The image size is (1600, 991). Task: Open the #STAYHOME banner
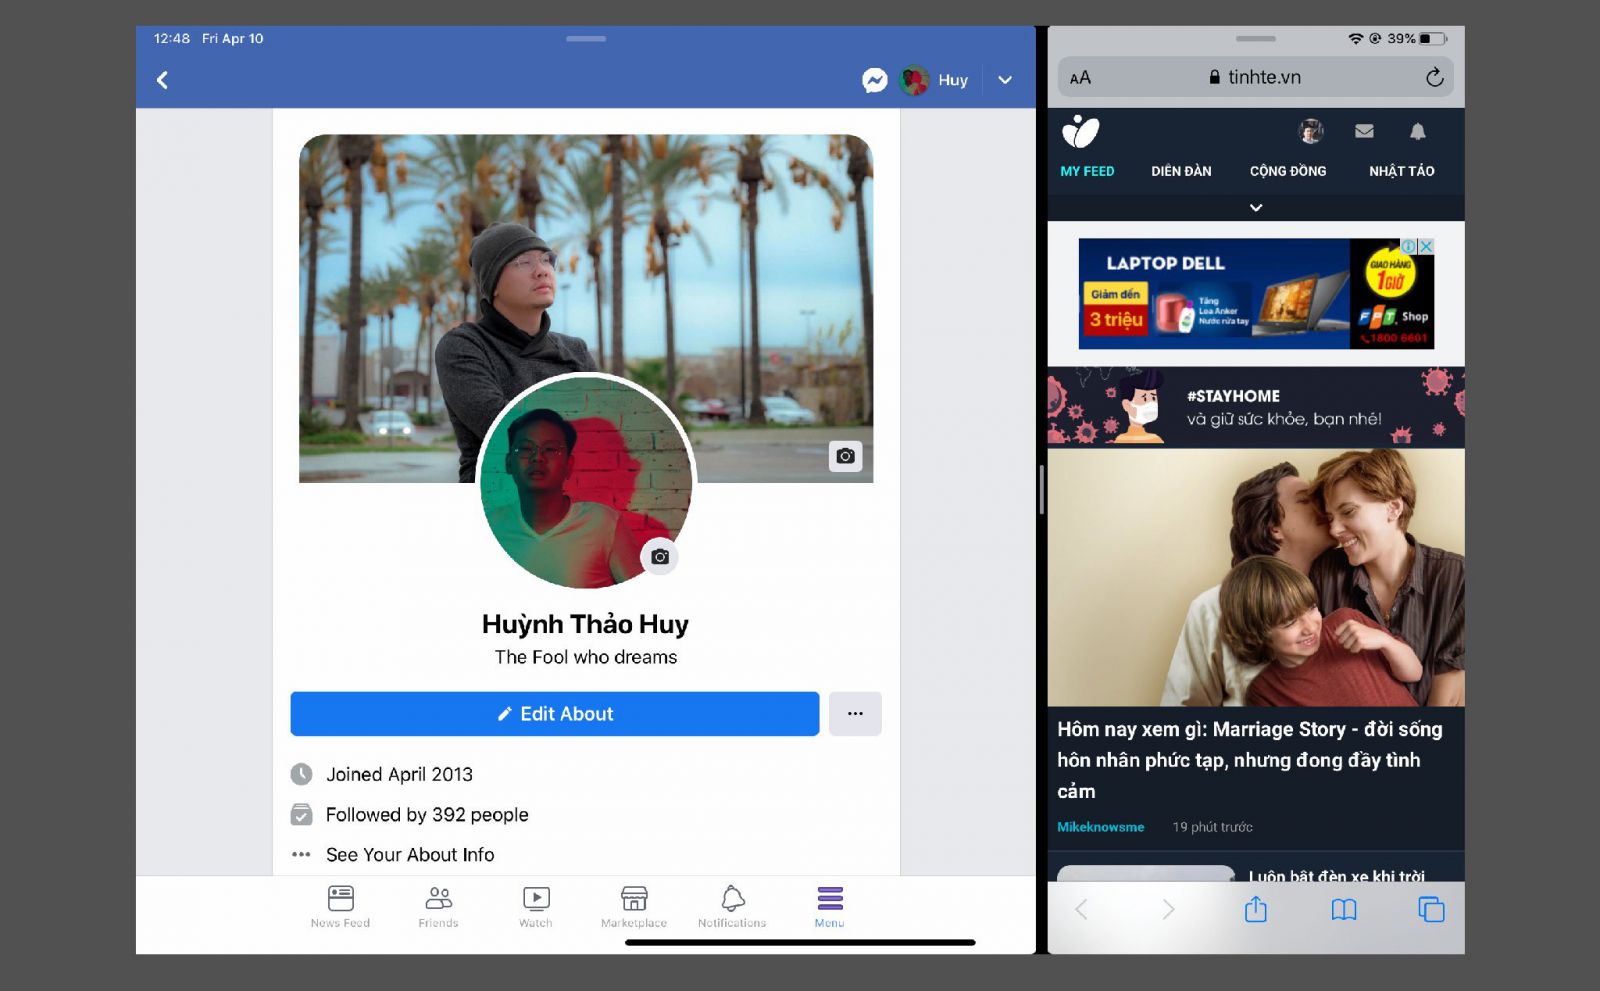(x=1256, y=407)
